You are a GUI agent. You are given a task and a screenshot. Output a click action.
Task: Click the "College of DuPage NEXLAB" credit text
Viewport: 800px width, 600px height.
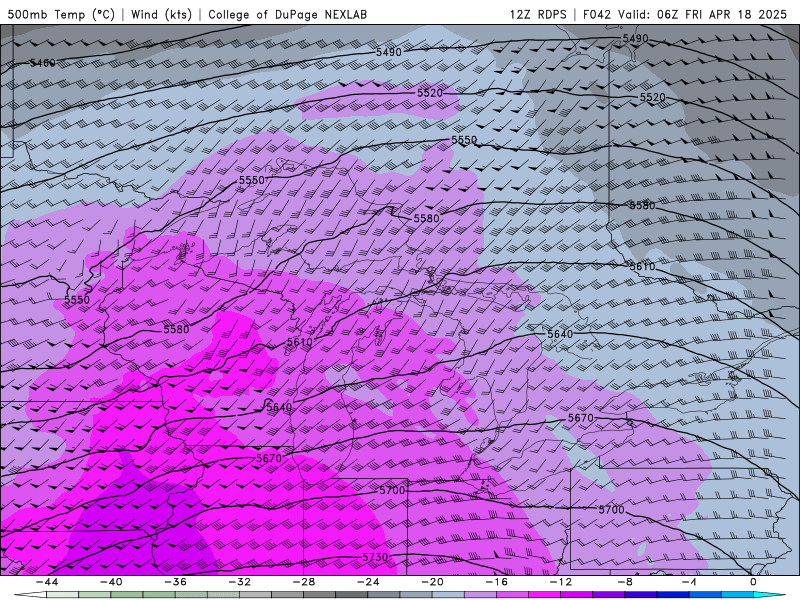287,14
